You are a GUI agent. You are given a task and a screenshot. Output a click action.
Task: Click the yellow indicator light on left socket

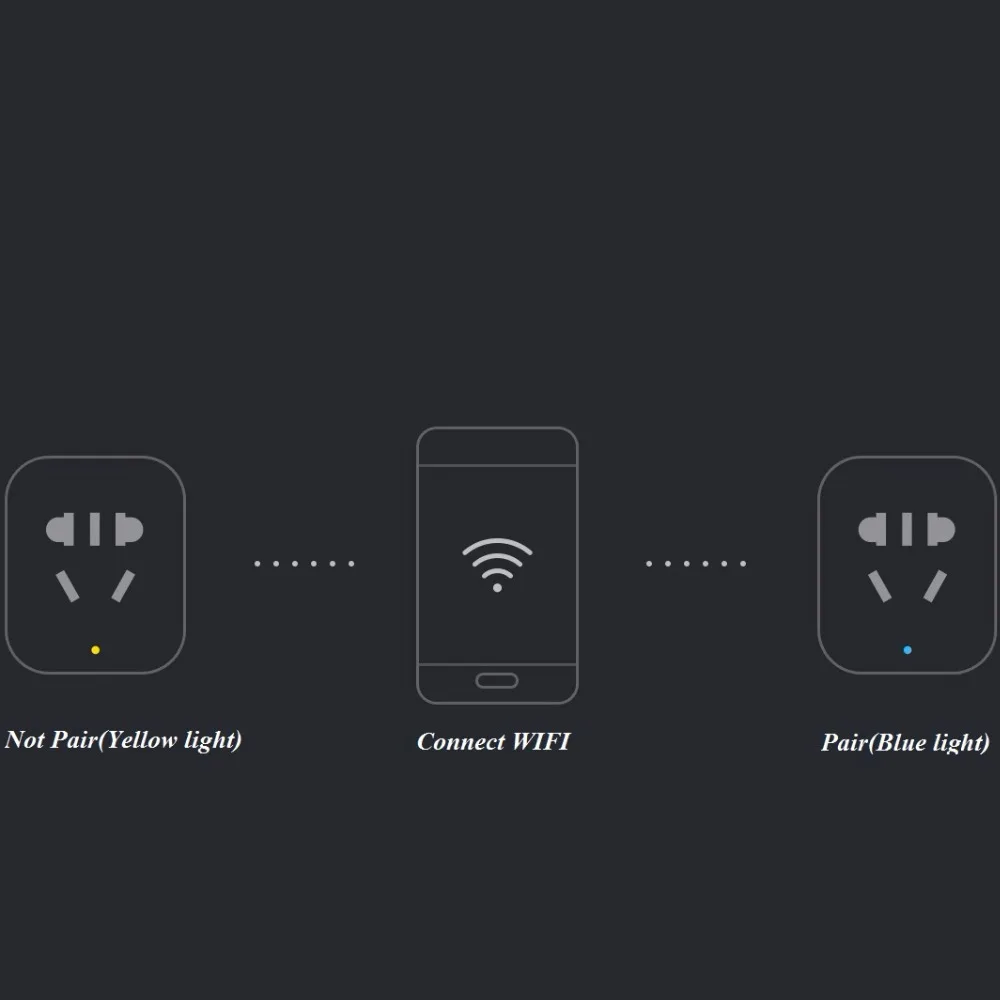pos(96,650)
